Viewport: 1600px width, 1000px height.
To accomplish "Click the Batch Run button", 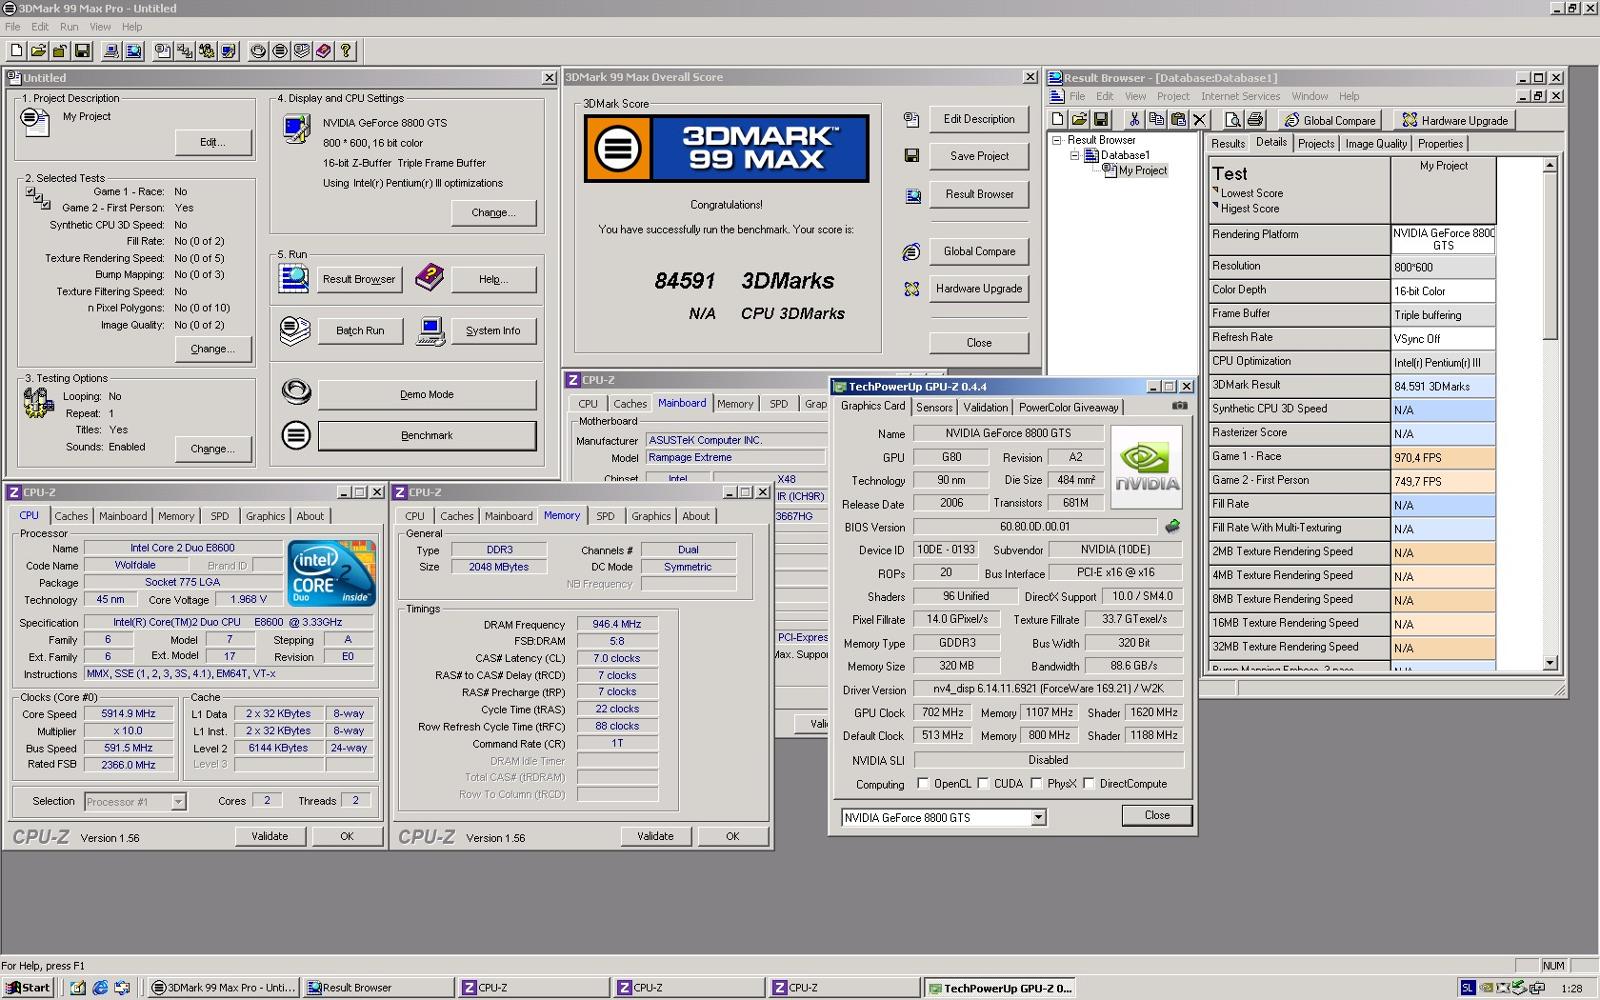I will click(x=360, y=331).
